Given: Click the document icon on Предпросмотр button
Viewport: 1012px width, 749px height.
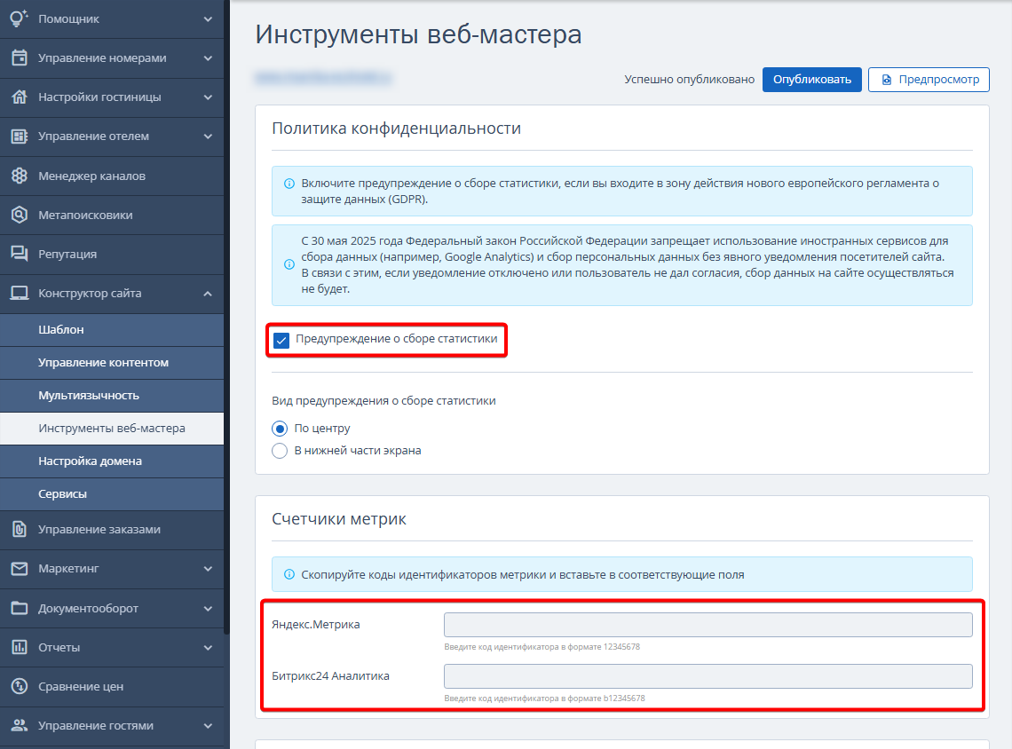Looking at the screenshot, I should pyautogui.click(x=887, y=79).
